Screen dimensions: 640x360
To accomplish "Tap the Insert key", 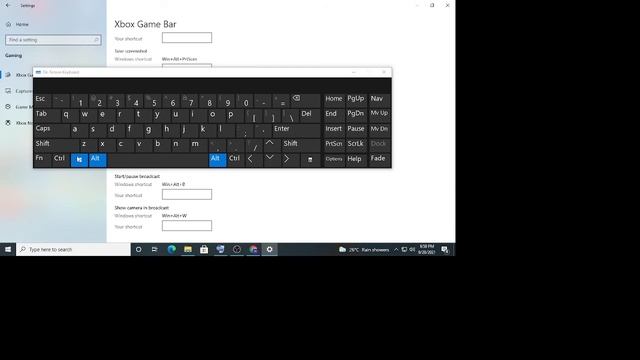I will coord(334,130).
